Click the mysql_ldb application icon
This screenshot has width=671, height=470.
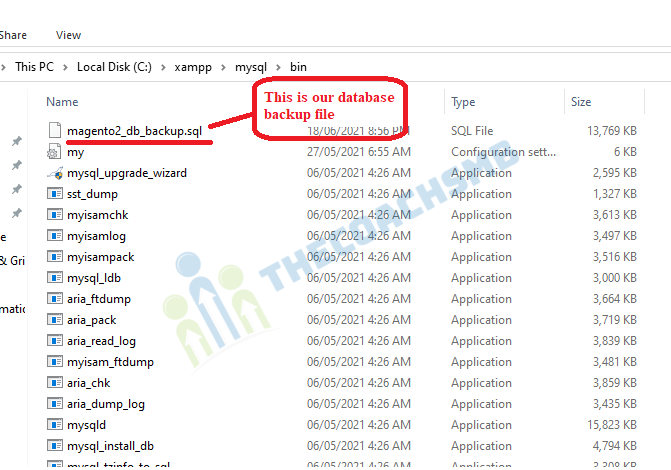pyautogui.click(x=55, y=277)
